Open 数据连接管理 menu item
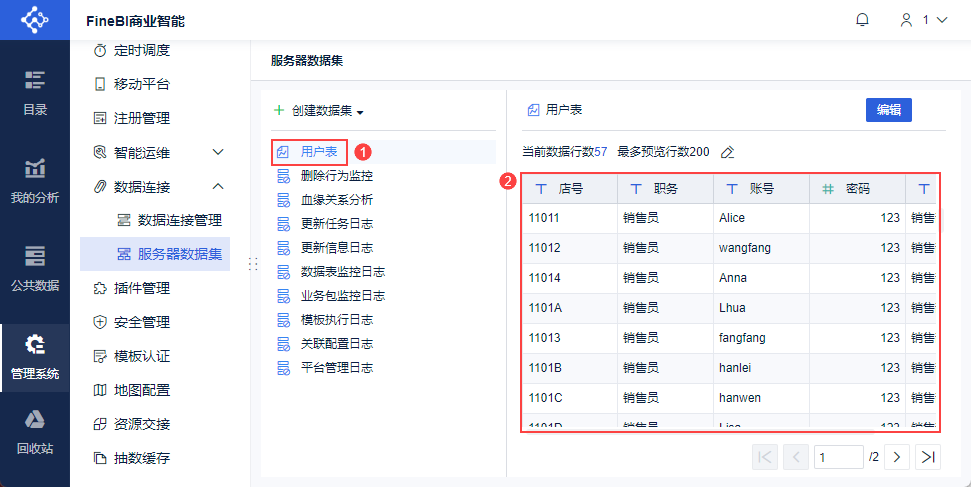971x487 pixels. [179, 221]
